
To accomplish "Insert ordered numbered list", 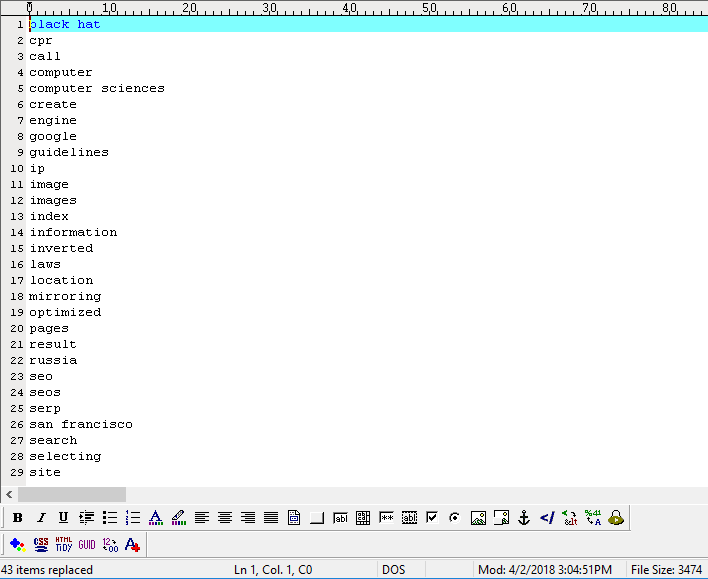I will click(x=133, y=518).
